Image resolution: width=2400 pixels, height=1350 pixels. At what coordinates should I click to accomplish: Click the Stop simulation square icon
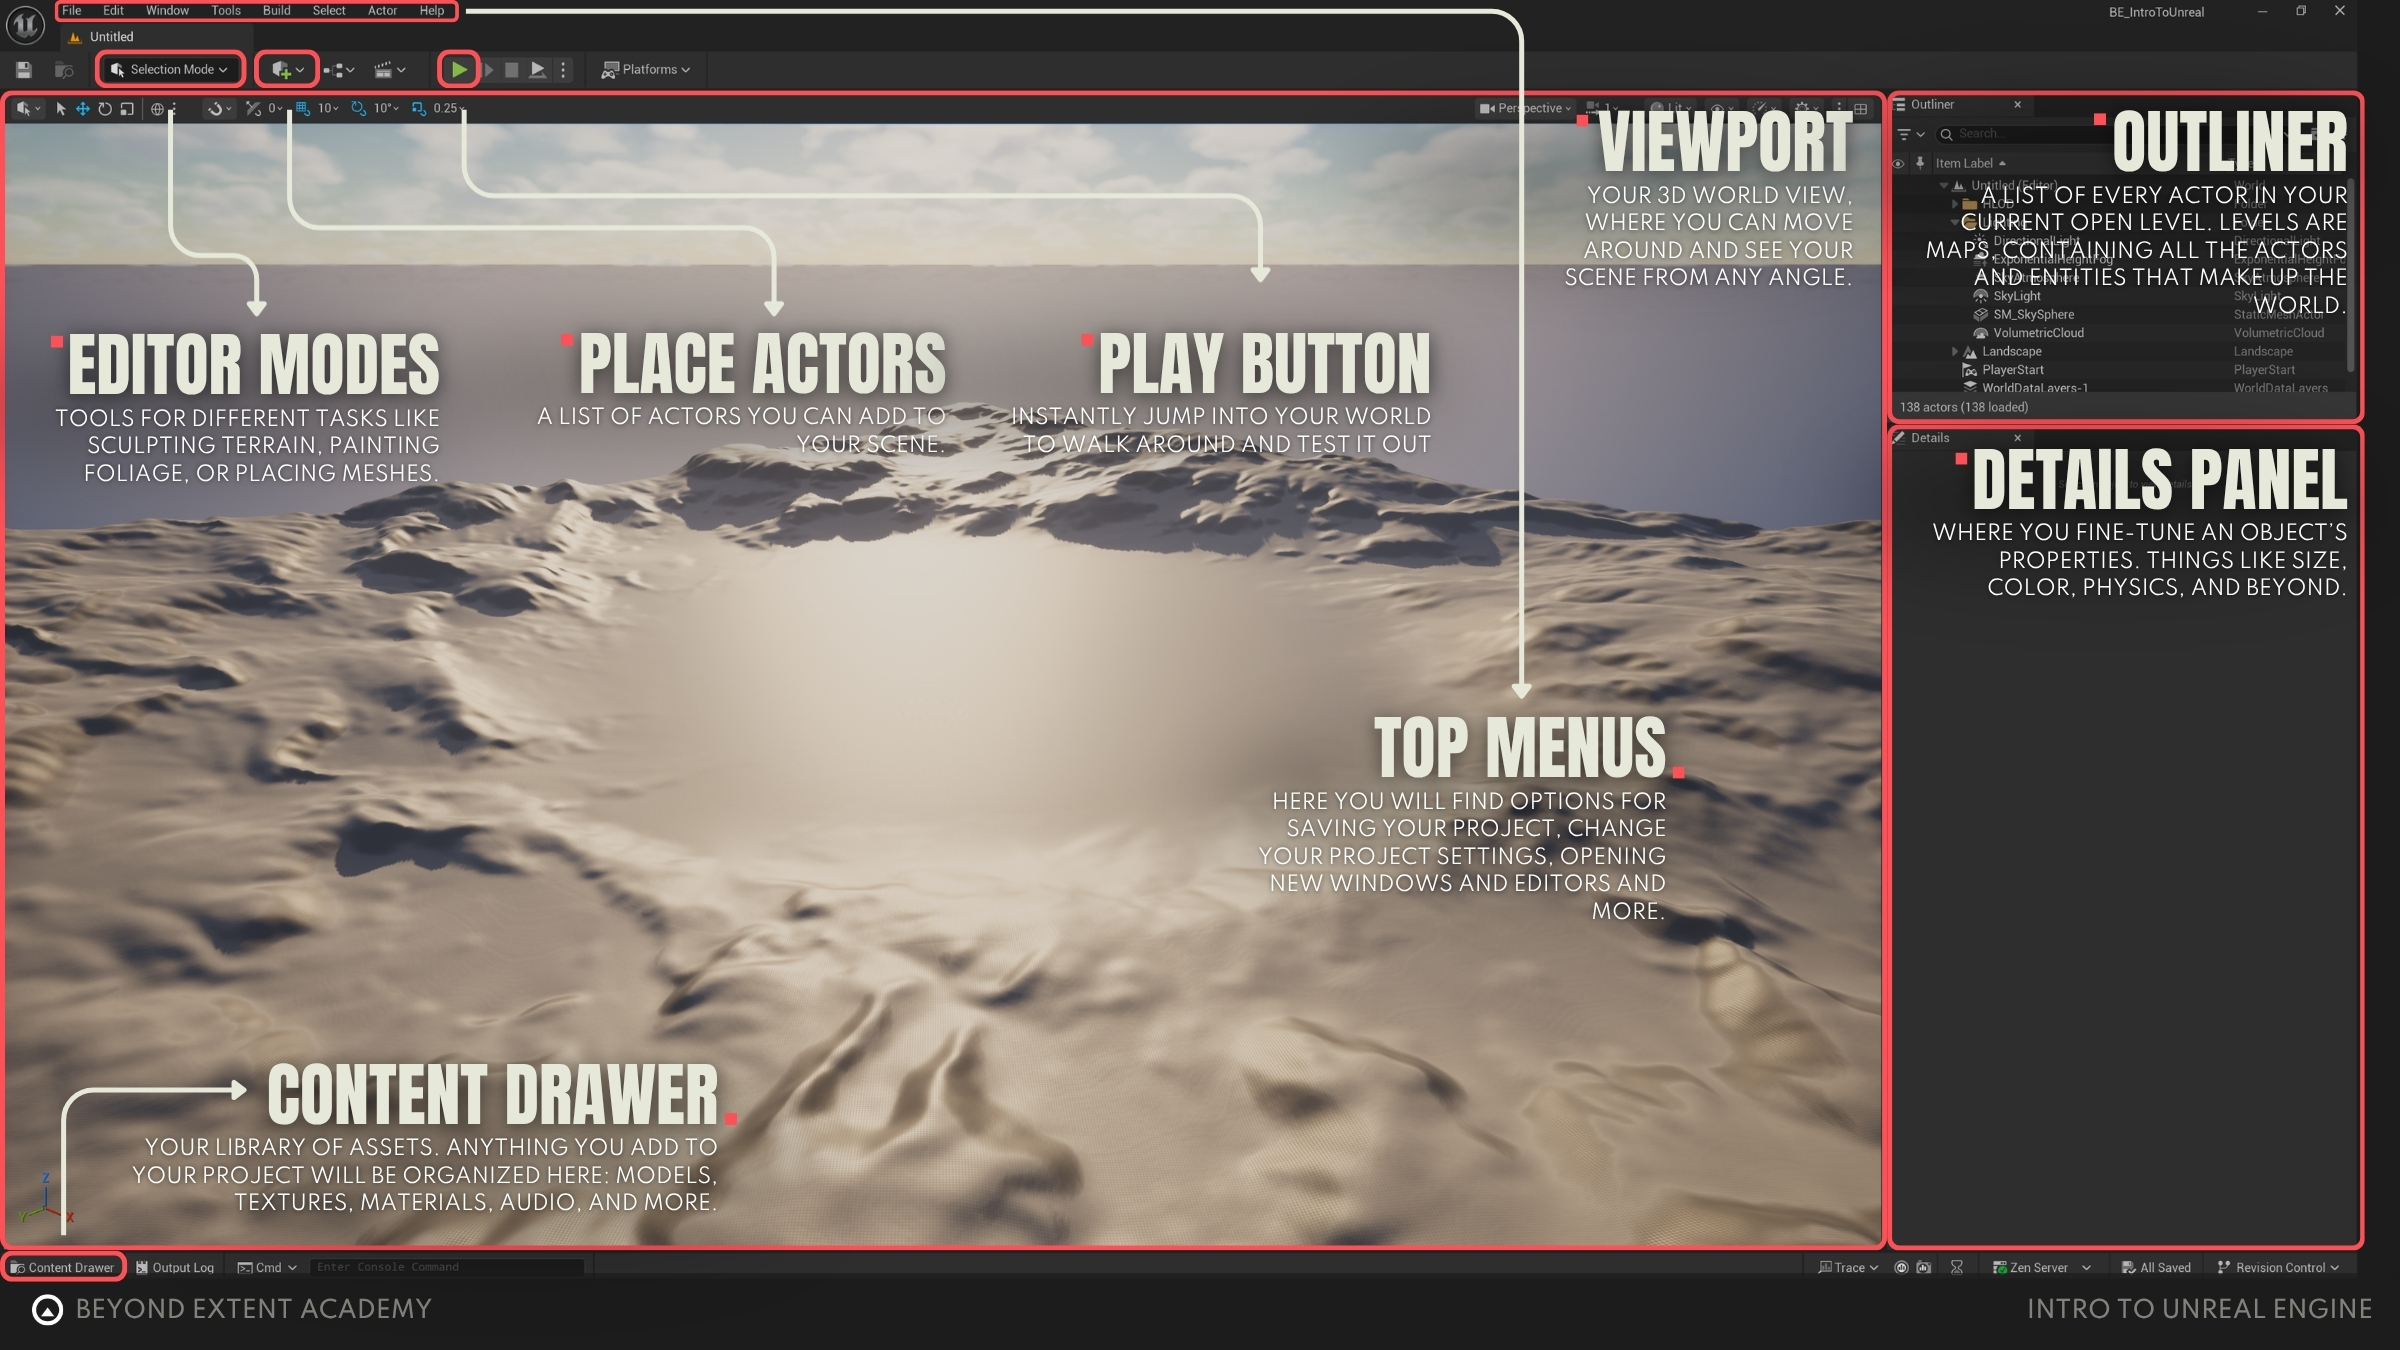click(511, 69)
